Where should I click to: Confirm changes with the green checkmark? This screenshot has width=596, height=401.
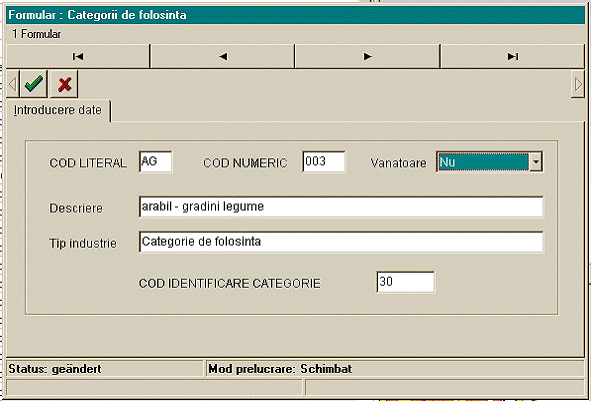click(x=33, y=84)
